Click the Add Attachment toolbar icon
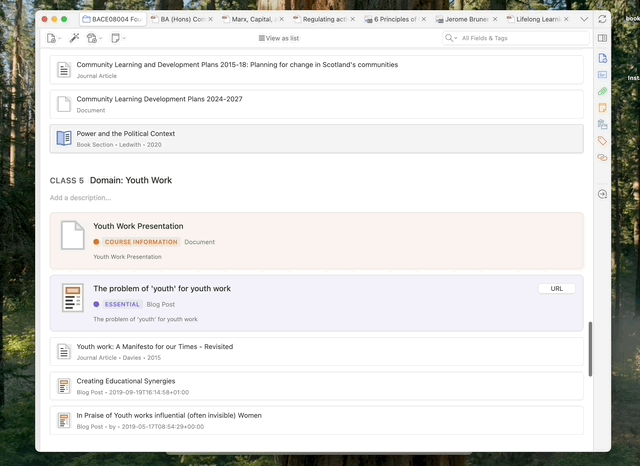Viewport: 640px width, 466px height. 92,38
